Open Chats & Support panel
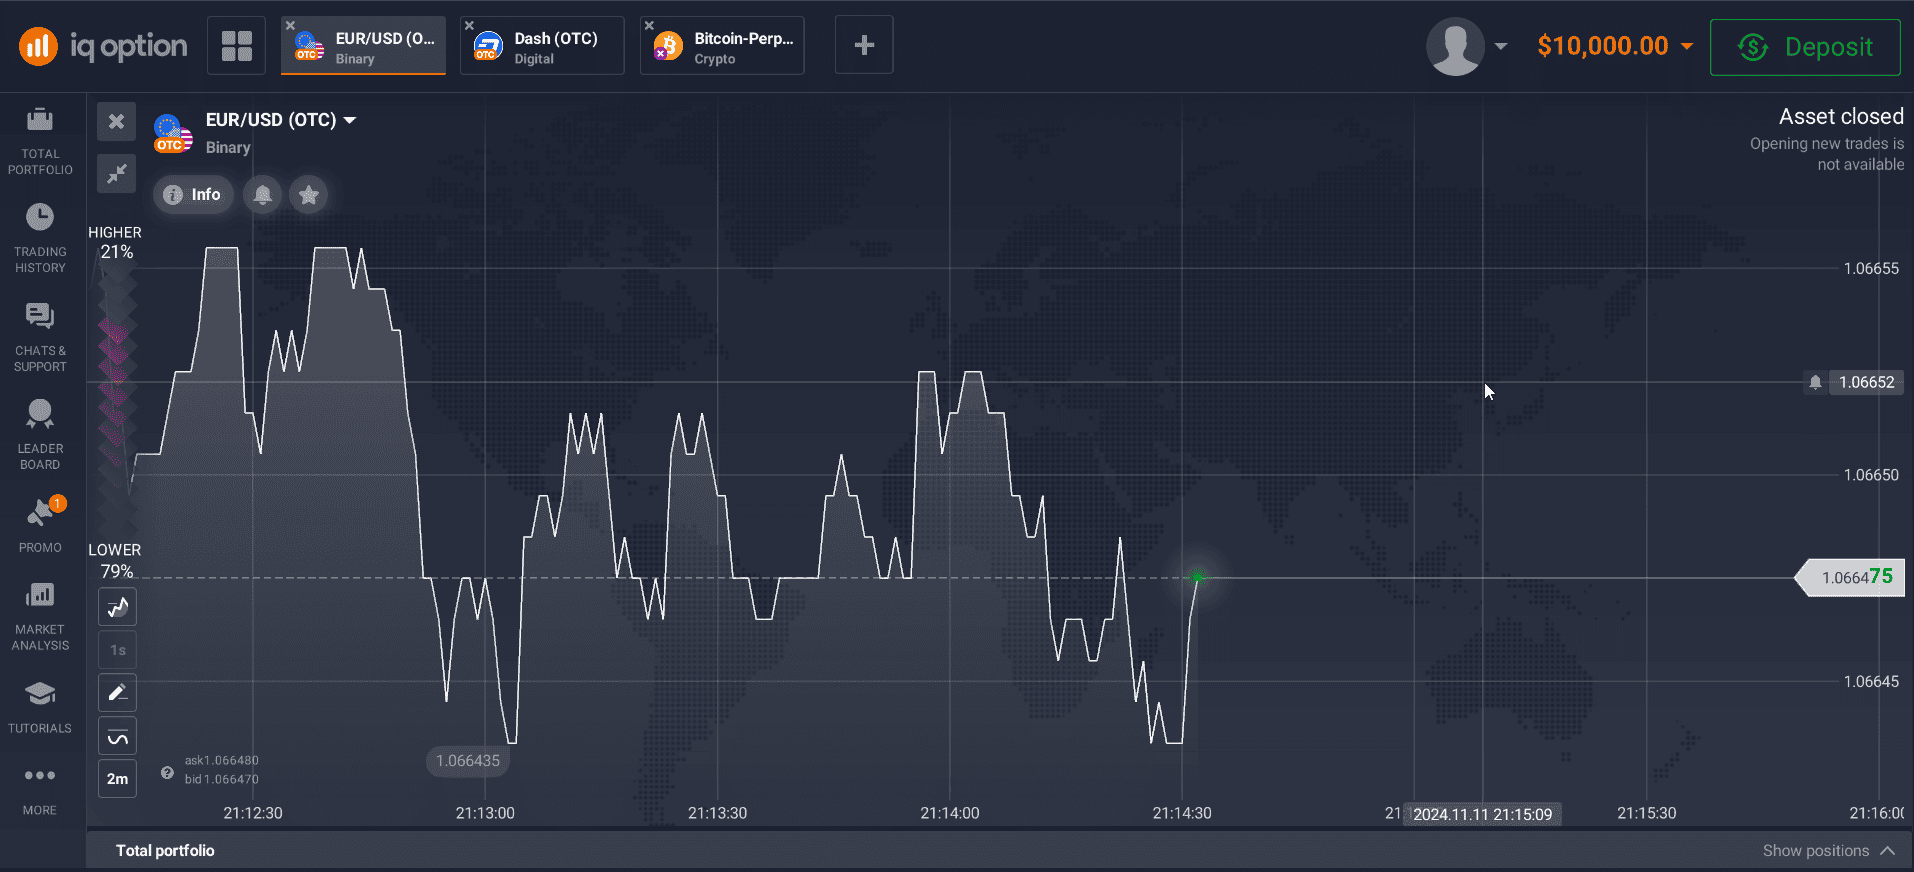This screenshot has width=1914, height=872. coord(40,337)
